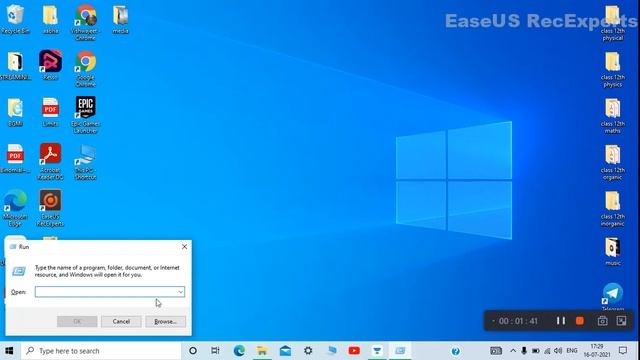Open Settings gear on the taskbar
This screenshot has height=360, width=640.
(x=308, y=351)
